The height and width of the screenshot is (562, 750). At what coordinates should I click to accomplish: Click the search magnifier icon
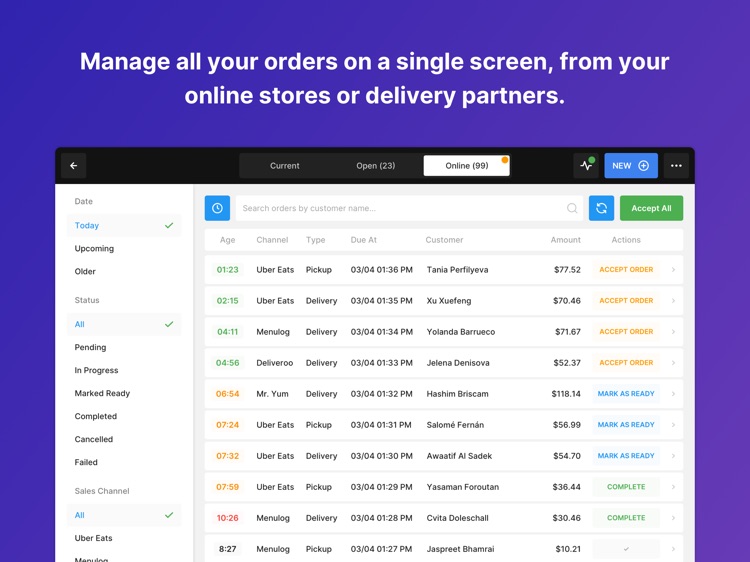click(x=572, y=208)
